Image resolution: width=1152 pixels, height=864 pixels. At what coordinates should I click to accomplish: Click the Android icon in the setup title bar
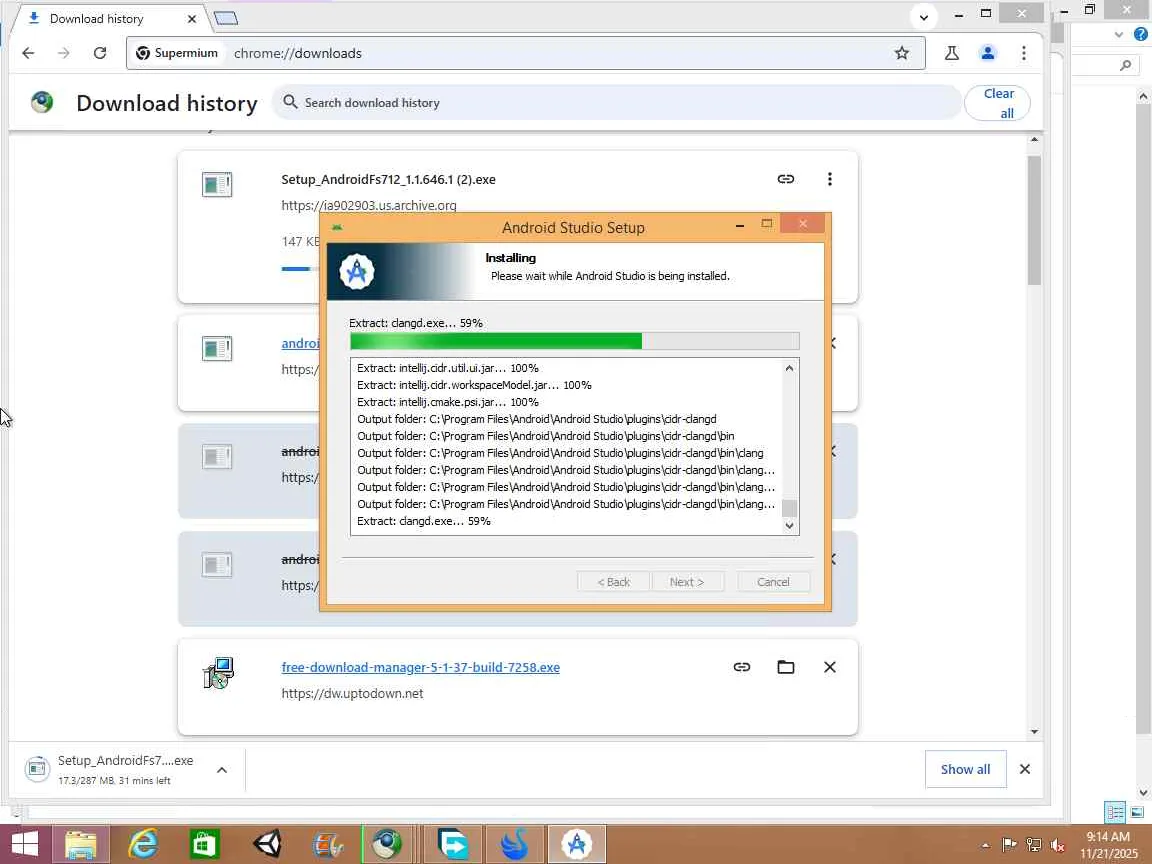(337, 227)
